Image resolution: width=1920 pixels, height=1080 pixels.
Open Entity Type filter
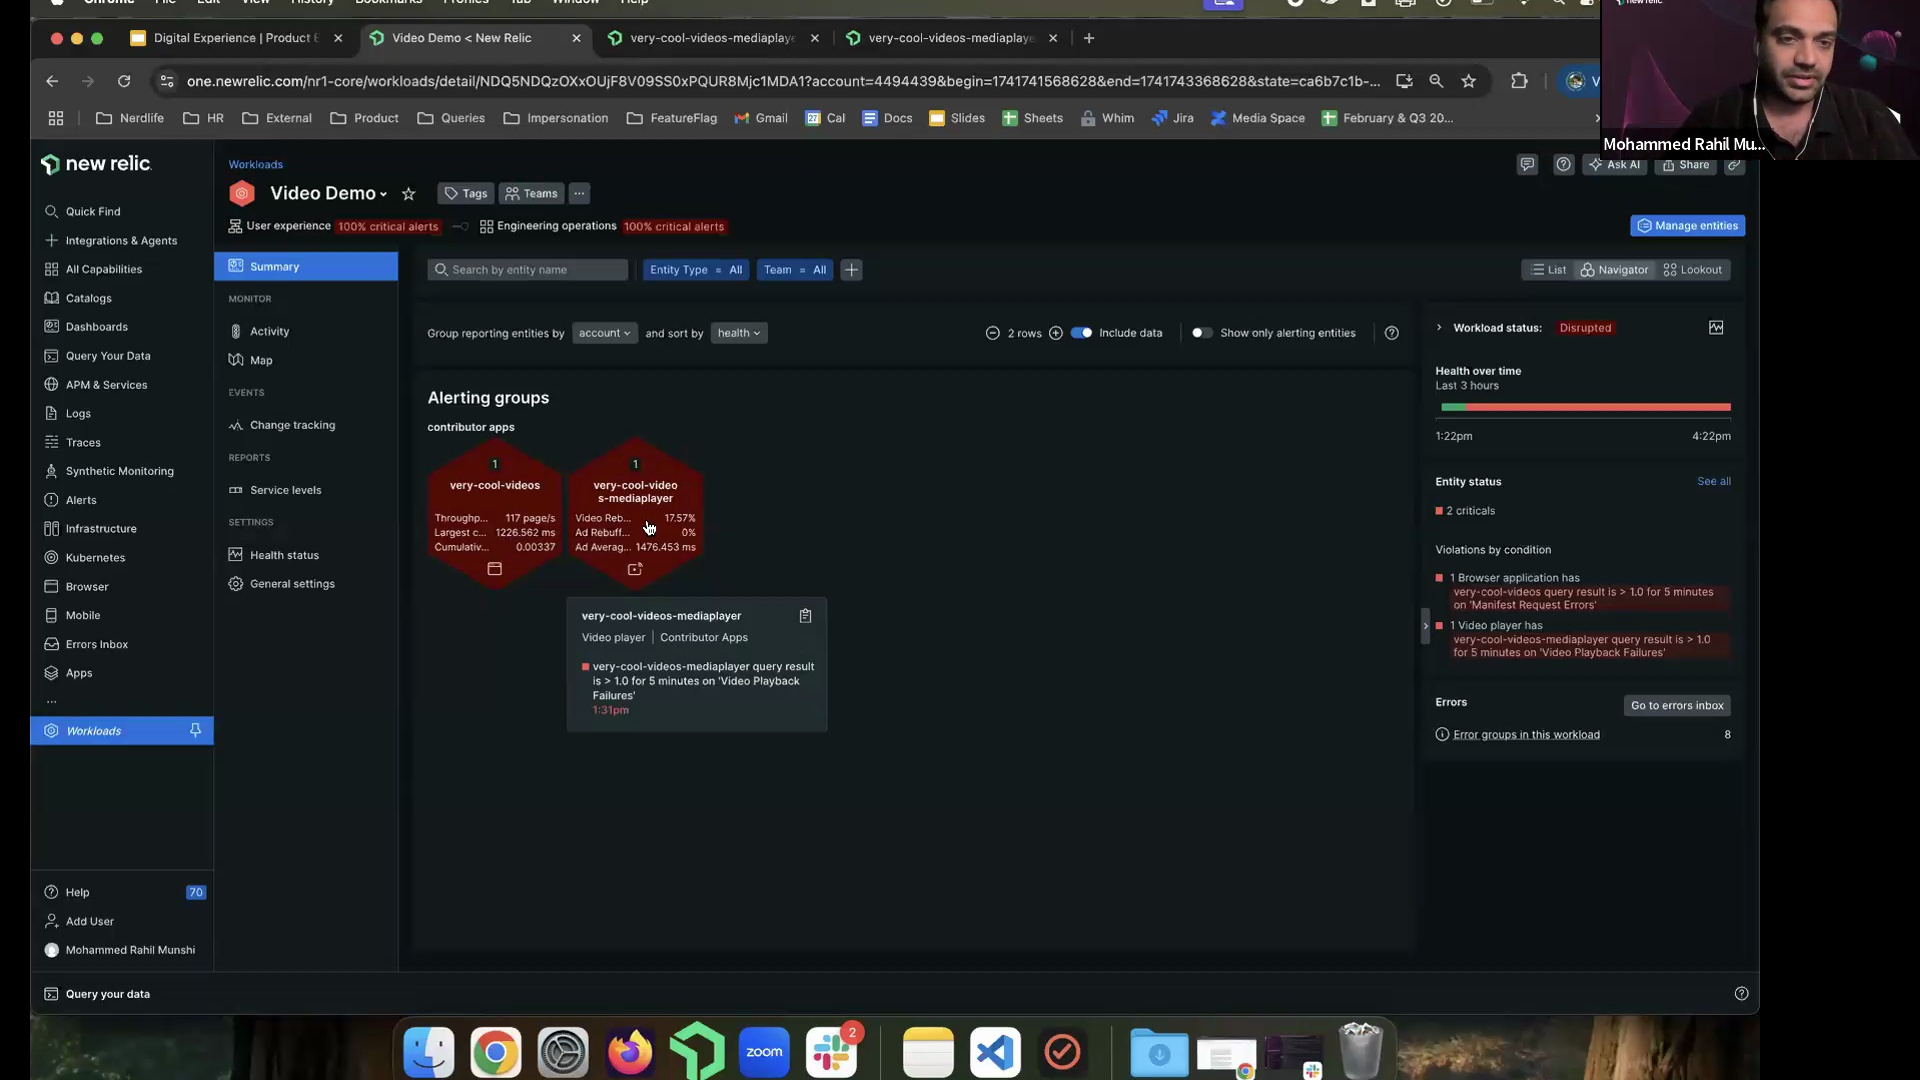pos(696,270)
